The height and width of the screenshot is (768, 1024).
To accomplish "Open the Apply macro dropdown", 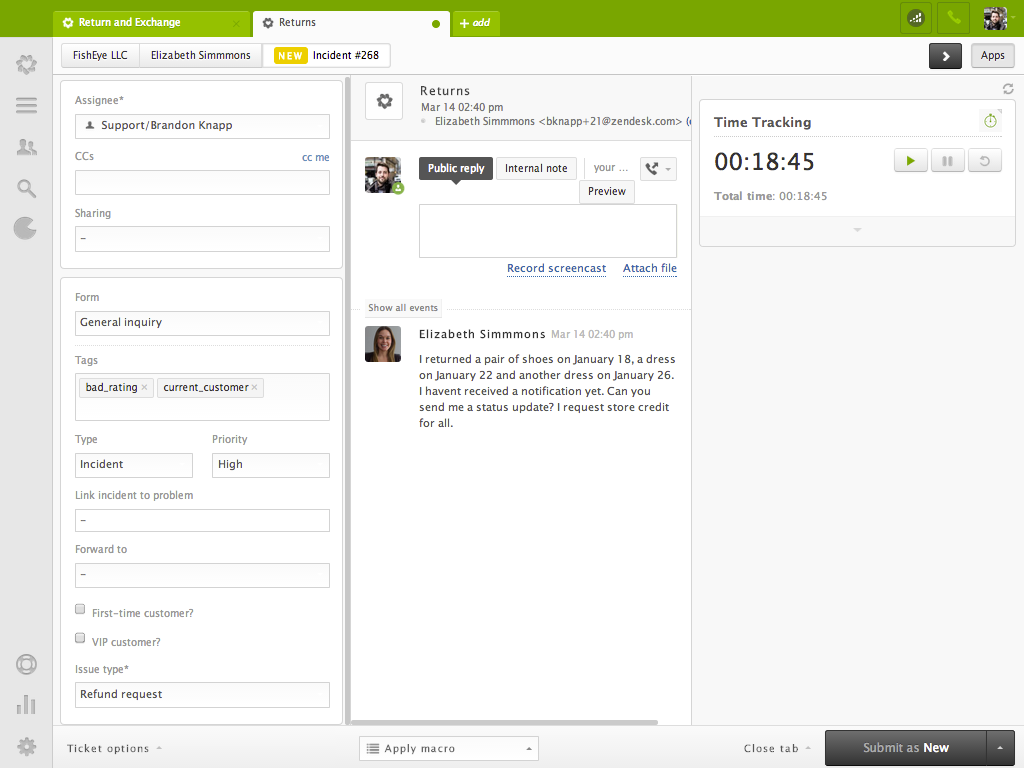I will [x=448, y=747].
